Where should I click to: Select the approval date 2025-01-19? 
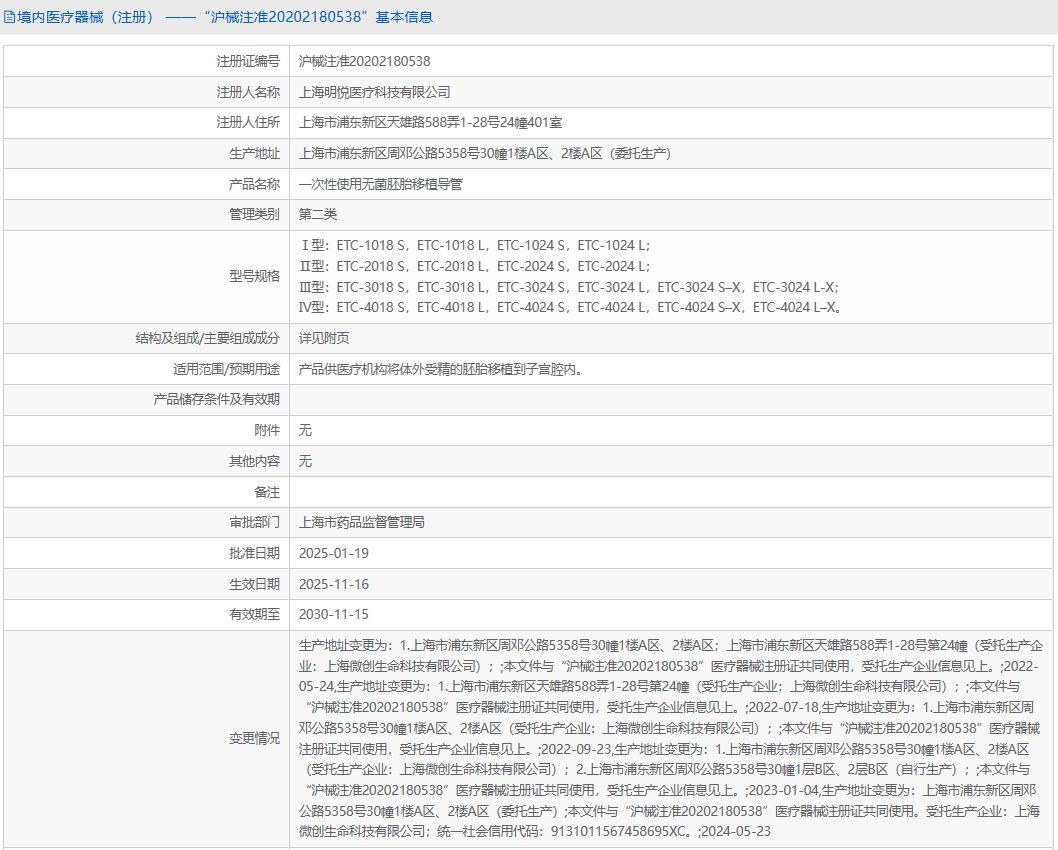tap(334, 554)
